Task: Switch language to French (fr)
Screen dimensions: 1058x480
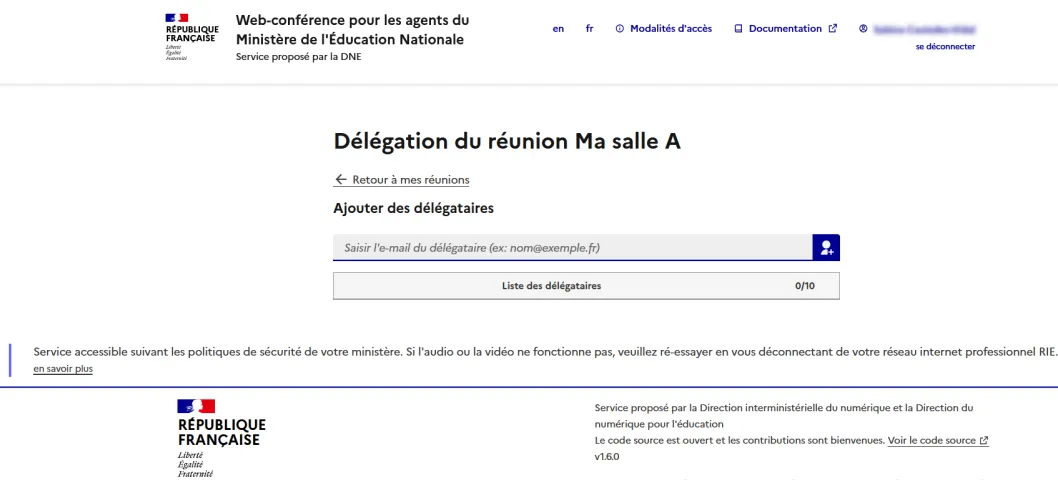Action: (590, 29)
